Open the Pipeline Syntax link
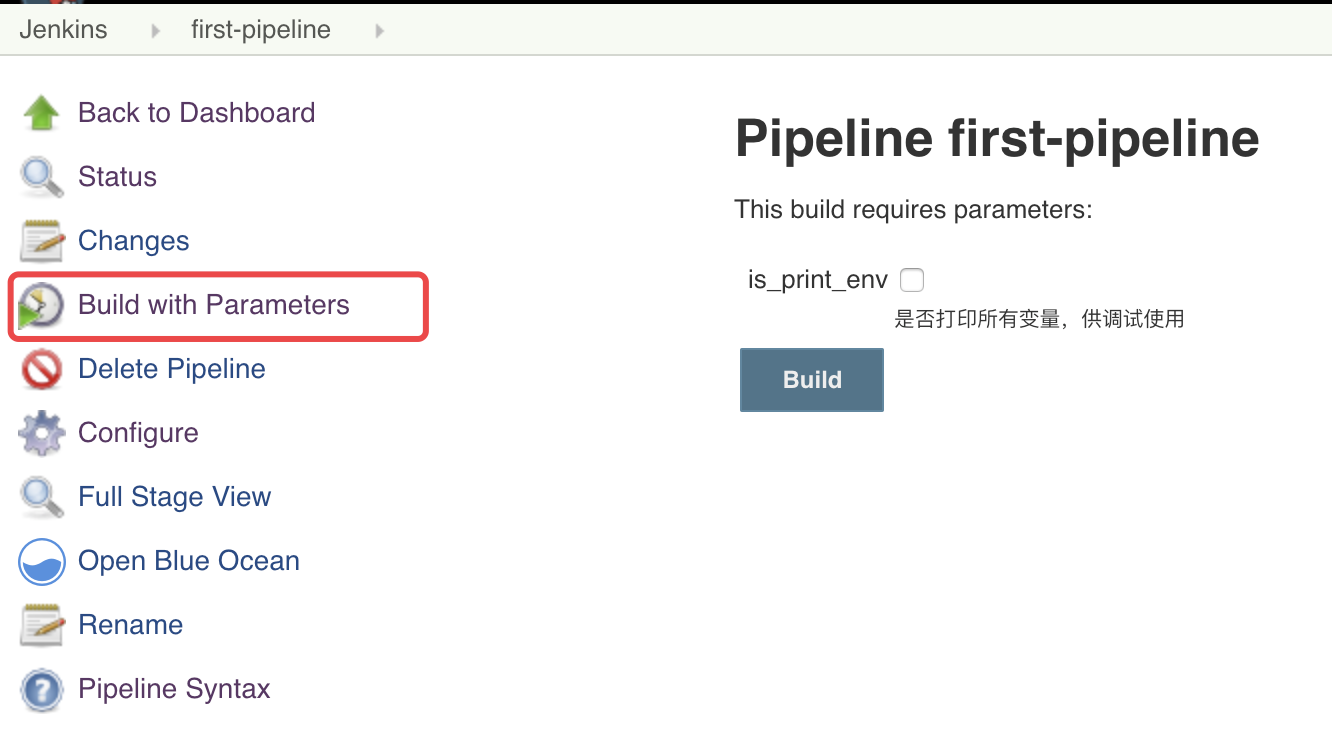This screenshot has width=1332, height=756. click(x=174, y=689)
